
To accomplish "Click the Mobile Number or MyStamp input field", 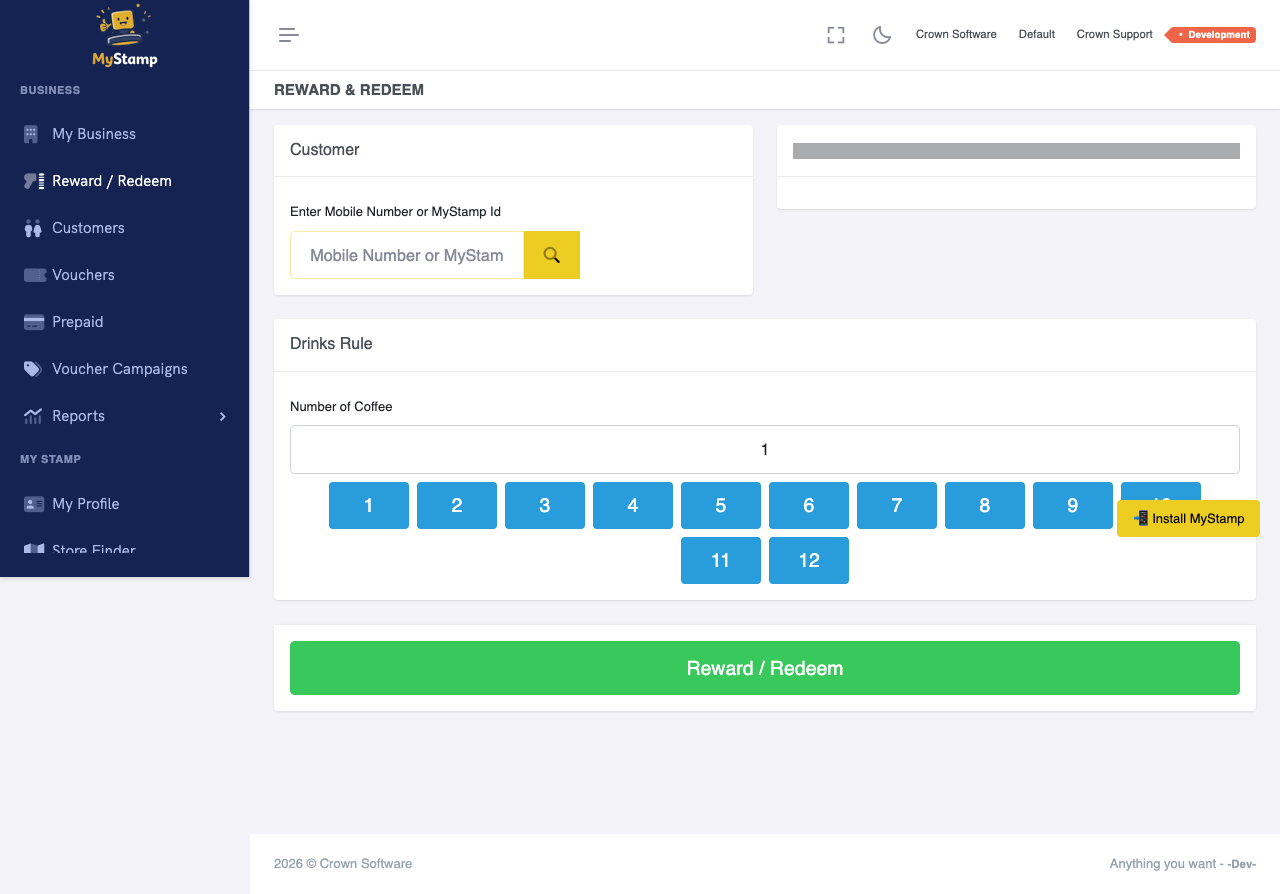I will 407,255.
